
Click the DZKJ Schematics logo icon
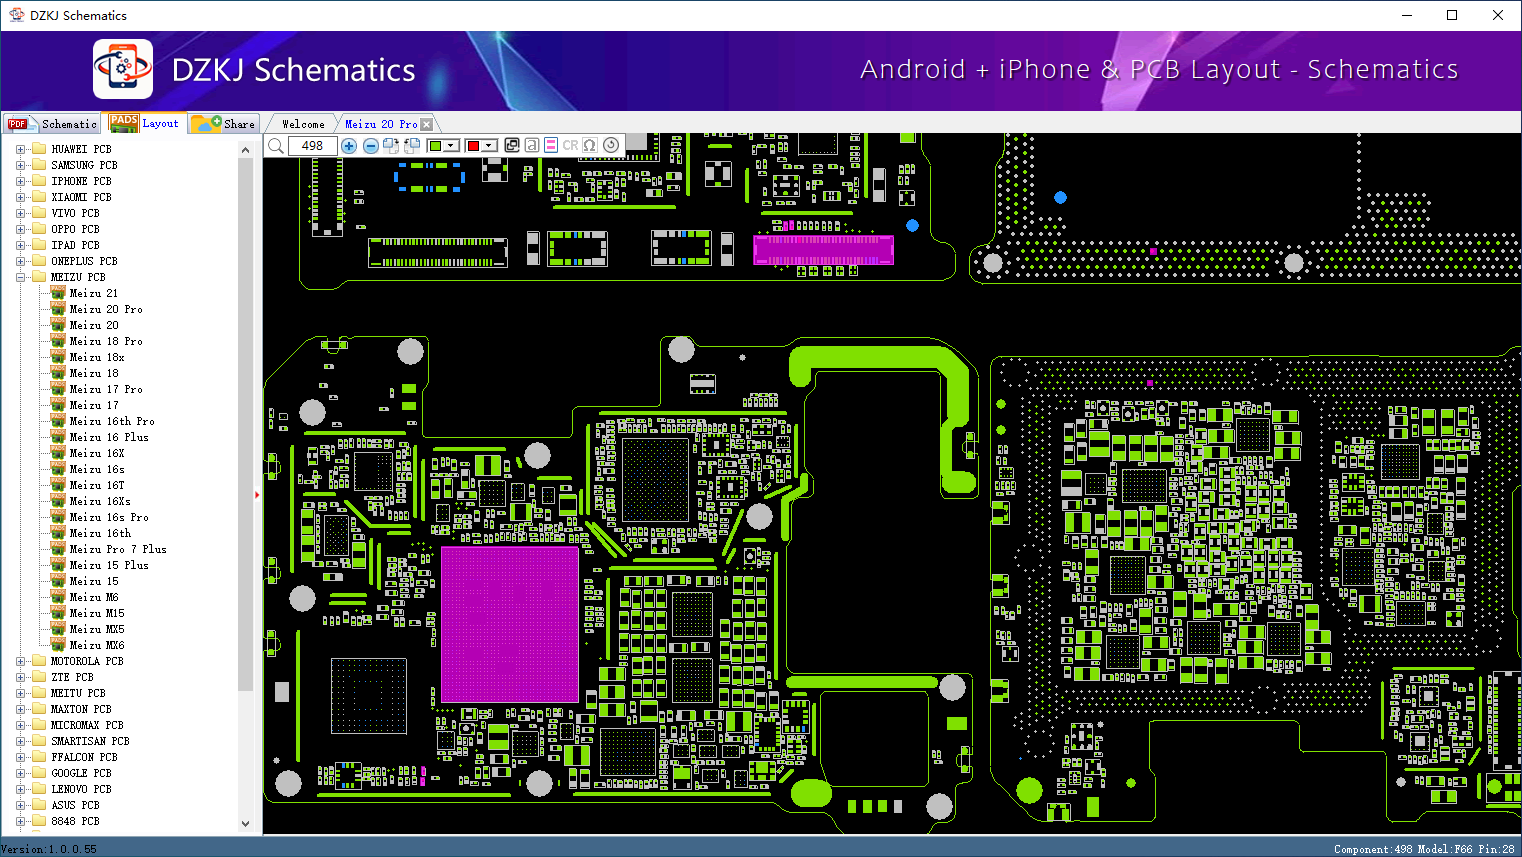pyautogui.click(x=123, y=69)
